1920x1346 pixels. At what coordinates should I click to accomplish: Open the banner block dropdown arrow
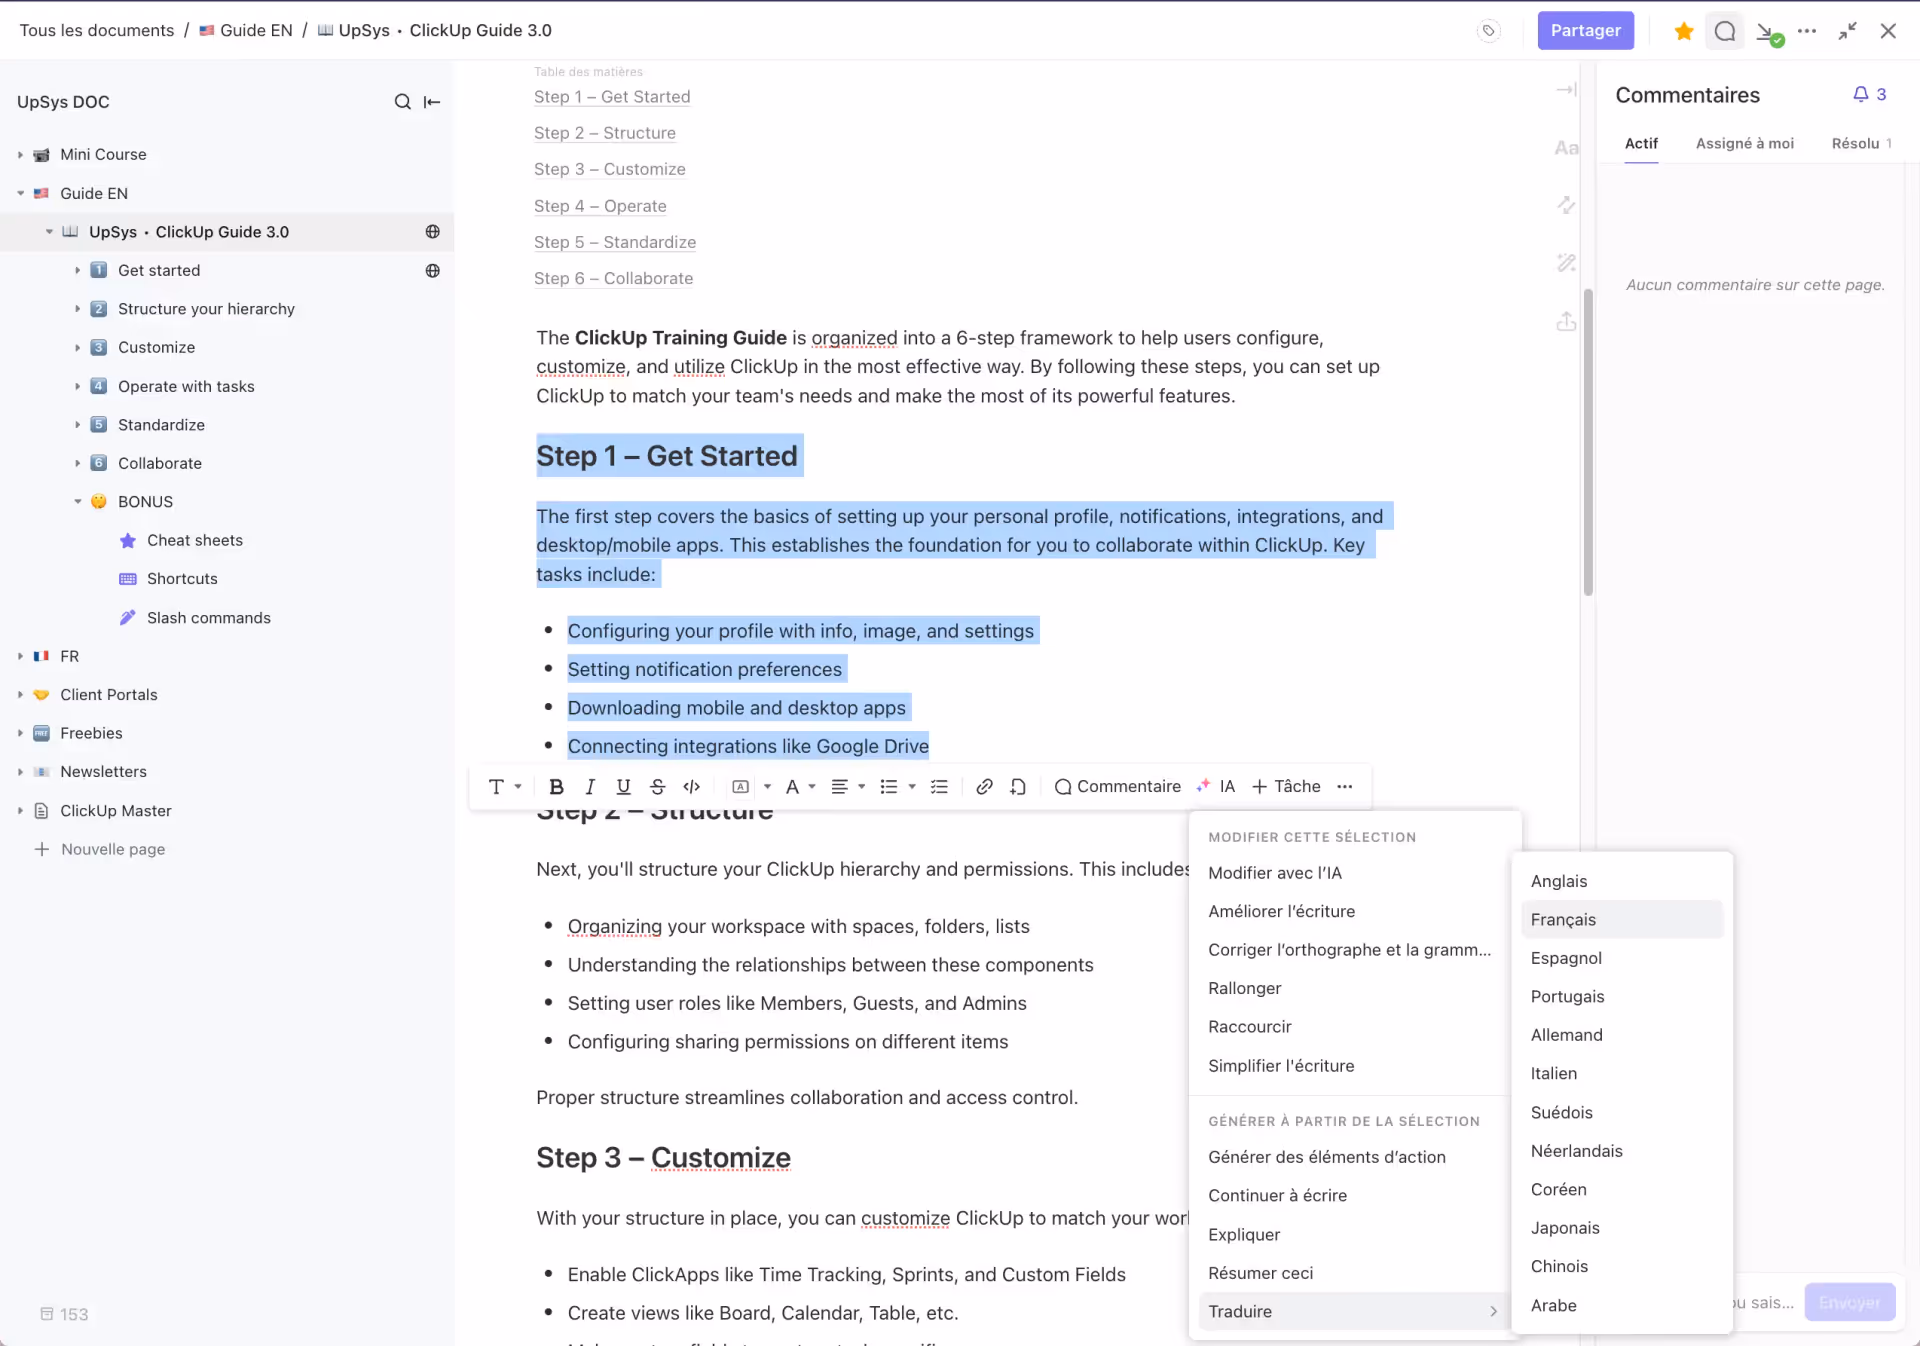767,787
